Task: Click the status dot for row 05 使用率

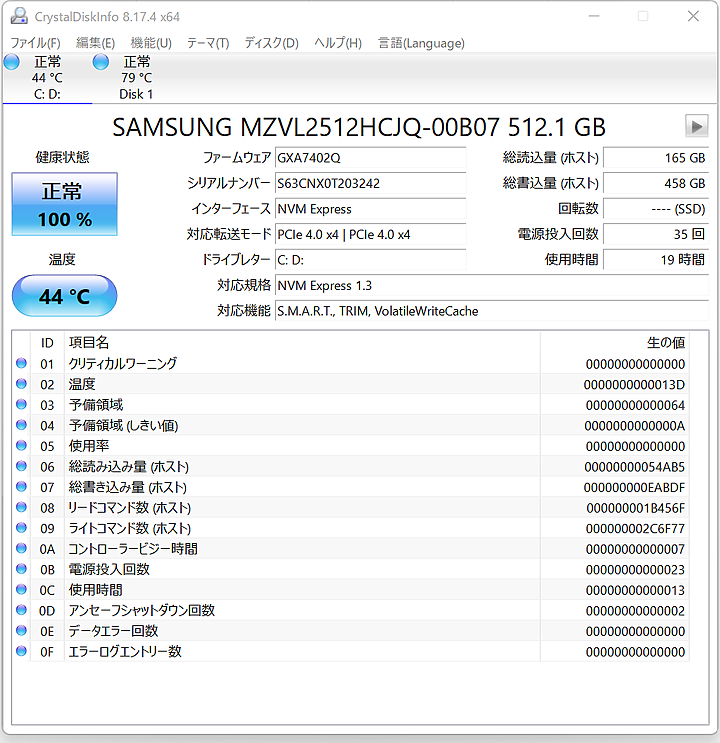Action: 21,445
